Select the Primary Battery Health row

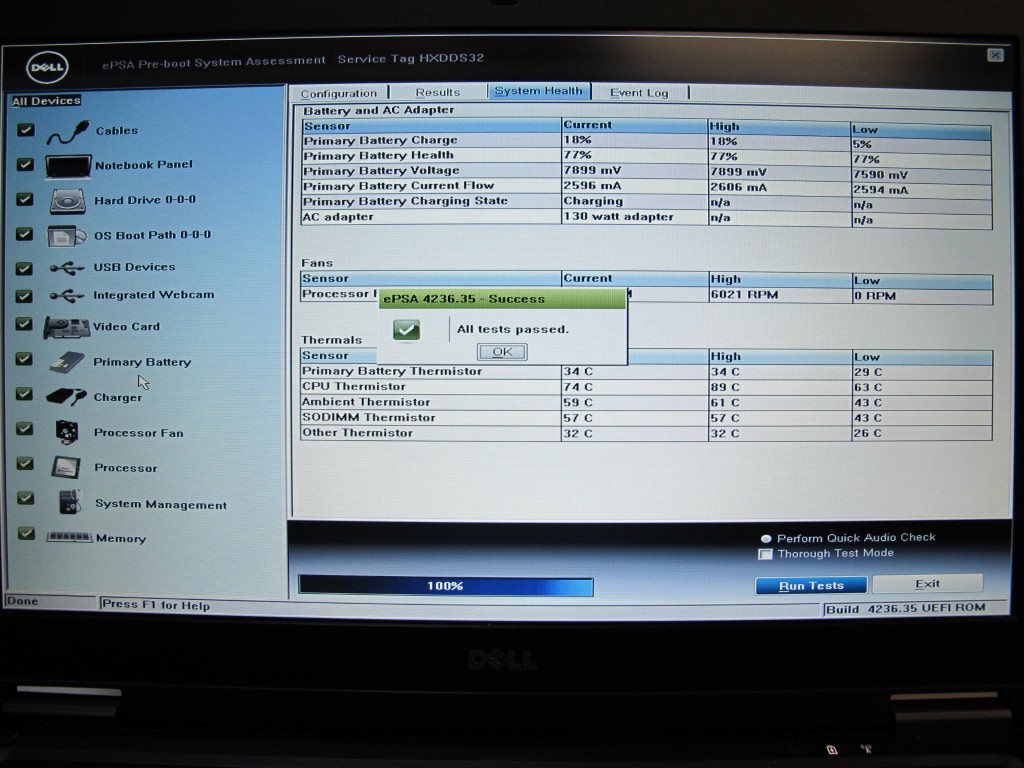pos(646,156)
